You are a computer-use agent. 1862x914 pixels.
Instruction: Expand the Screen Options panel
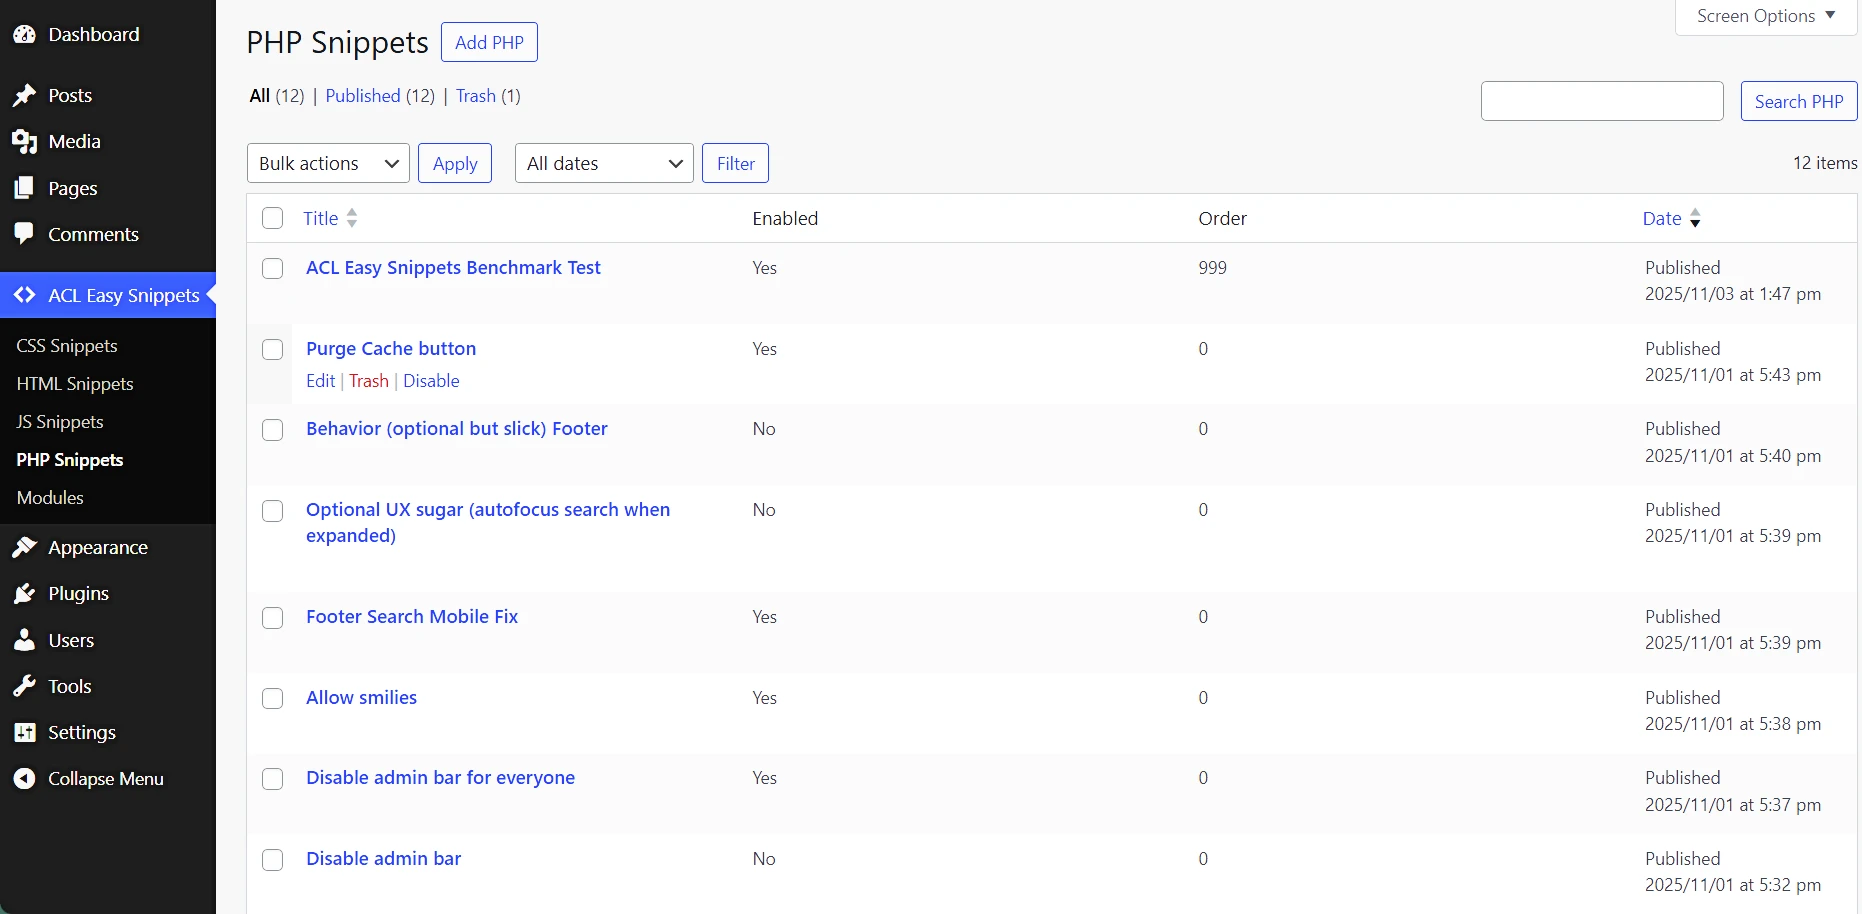pos(1765,16)
